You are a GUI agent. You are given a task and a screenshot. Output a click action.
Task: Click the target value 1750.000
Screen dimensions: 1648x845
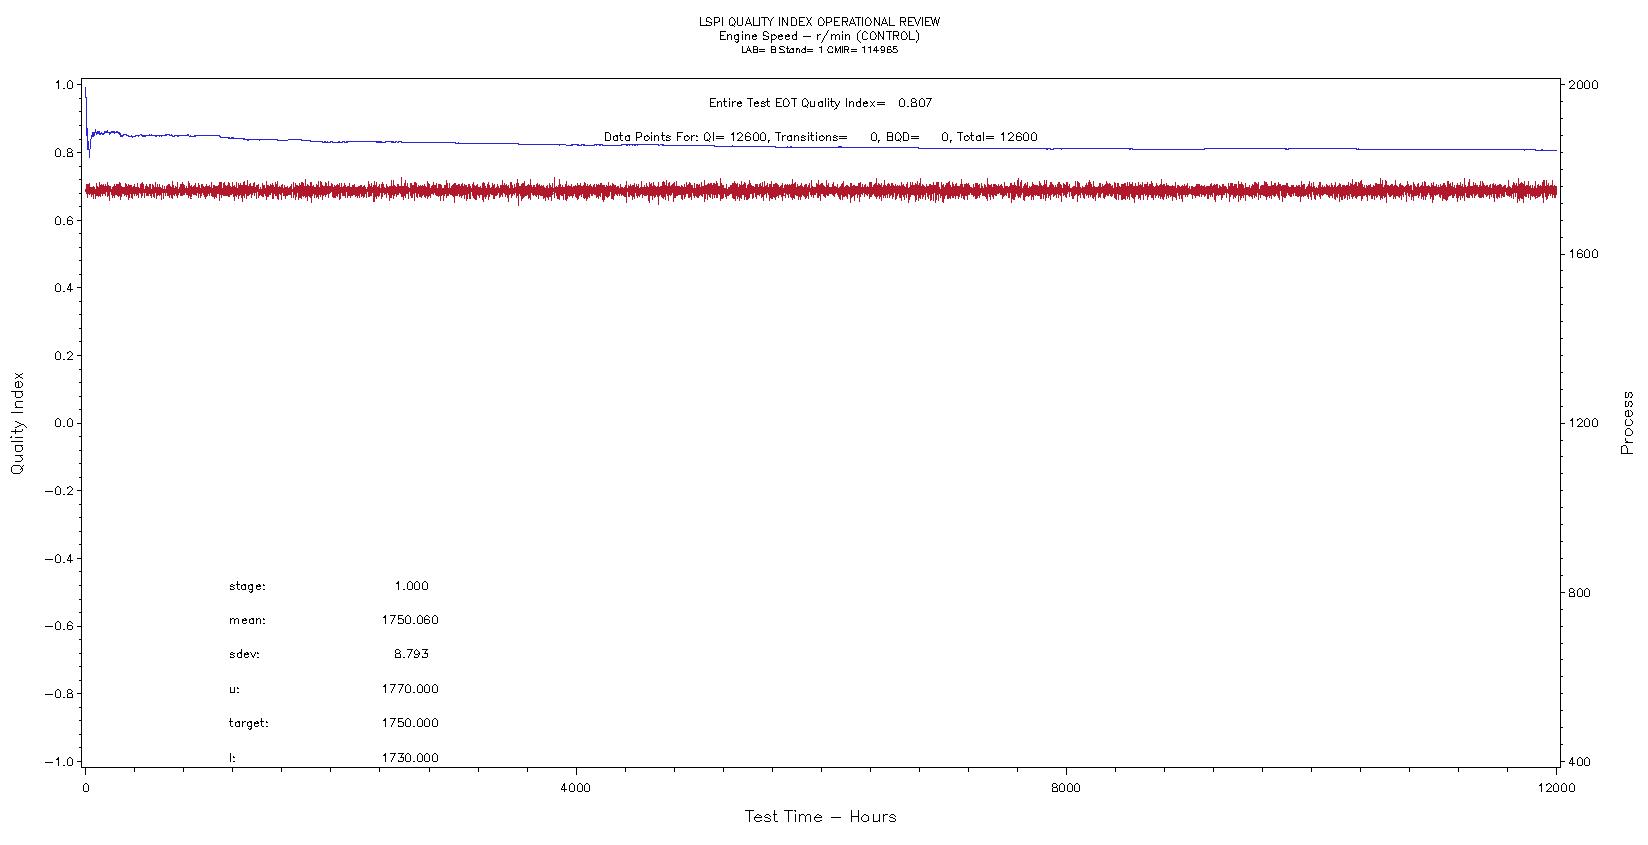pos(410,723)
